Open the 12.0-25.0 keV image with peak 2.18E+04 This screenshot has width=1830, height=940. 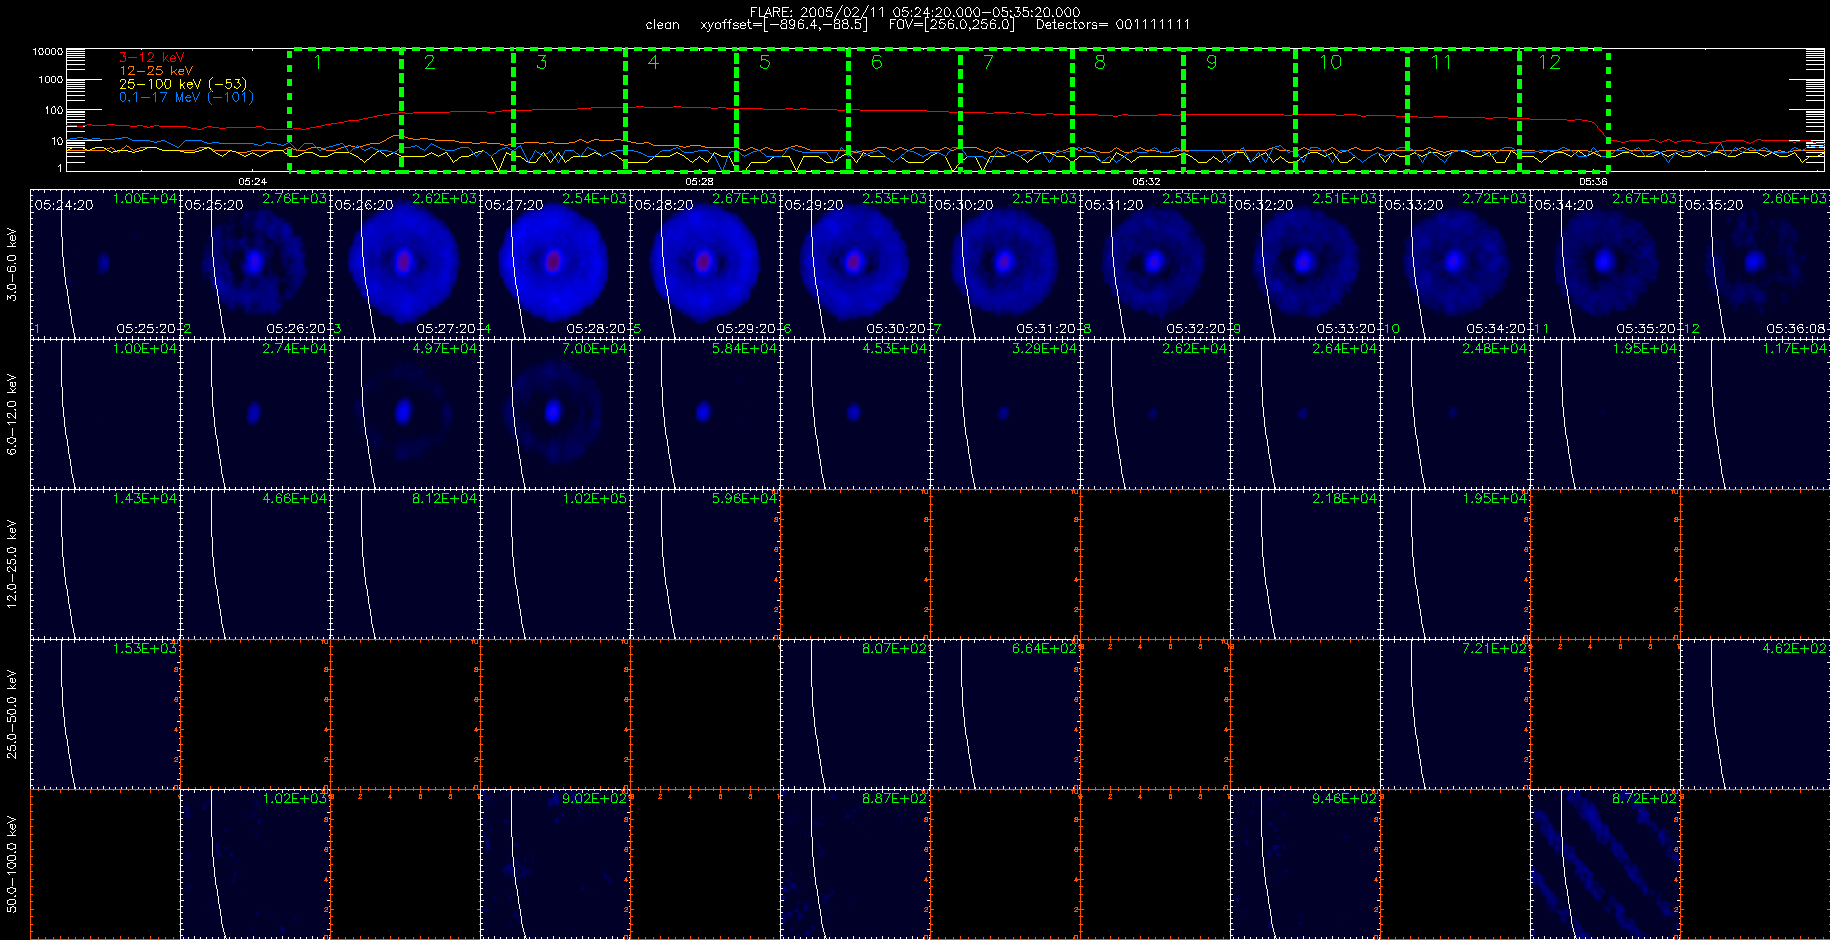pyautogui.click(x=1306, y=564)
